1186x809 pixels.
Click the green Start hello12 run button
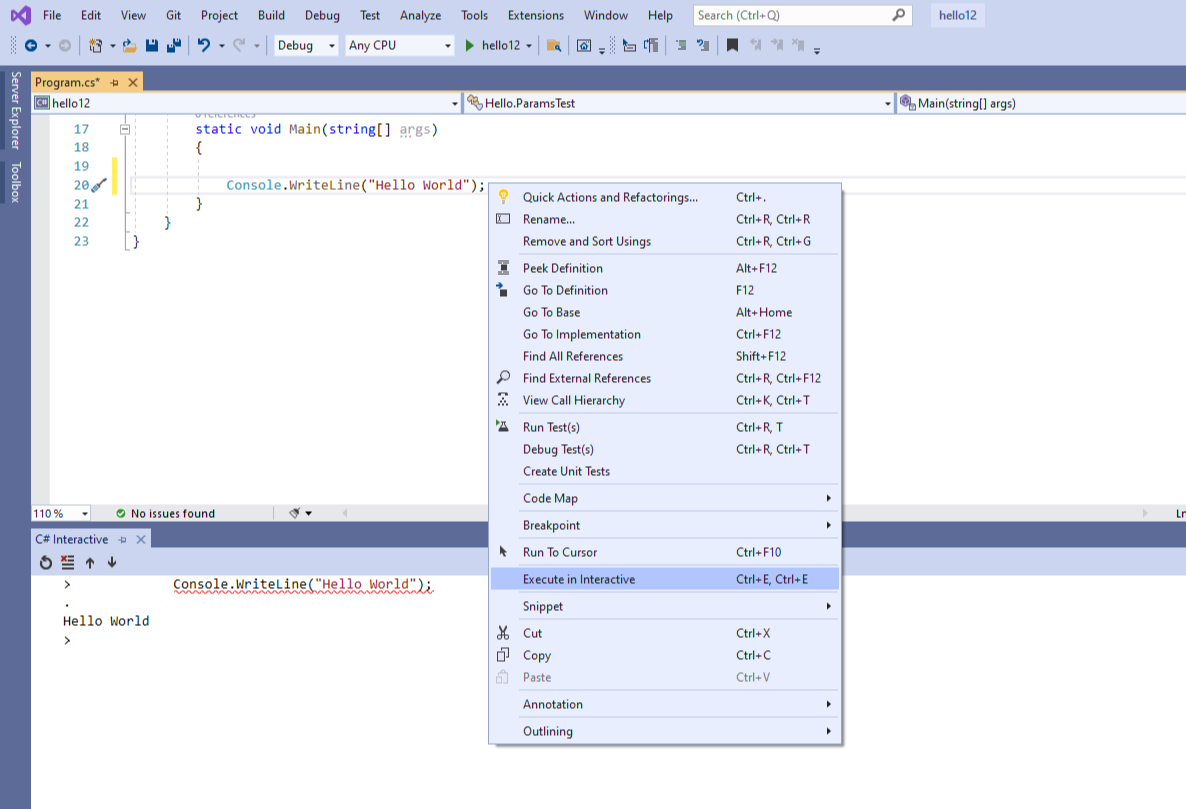pyautogui.click(x=470, y=45)
